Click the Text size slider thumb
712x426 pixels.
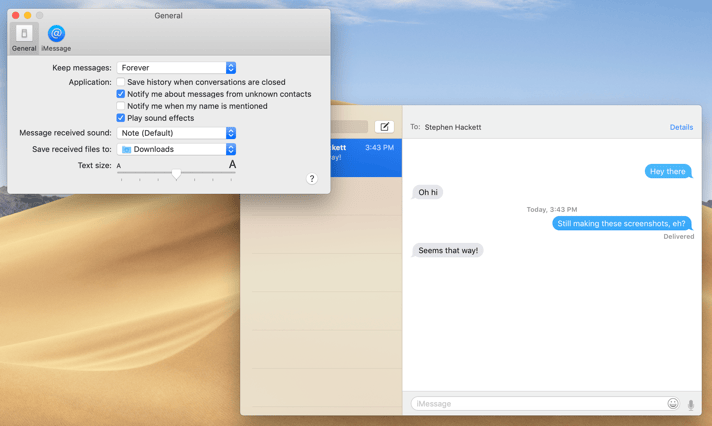point(176,174)
